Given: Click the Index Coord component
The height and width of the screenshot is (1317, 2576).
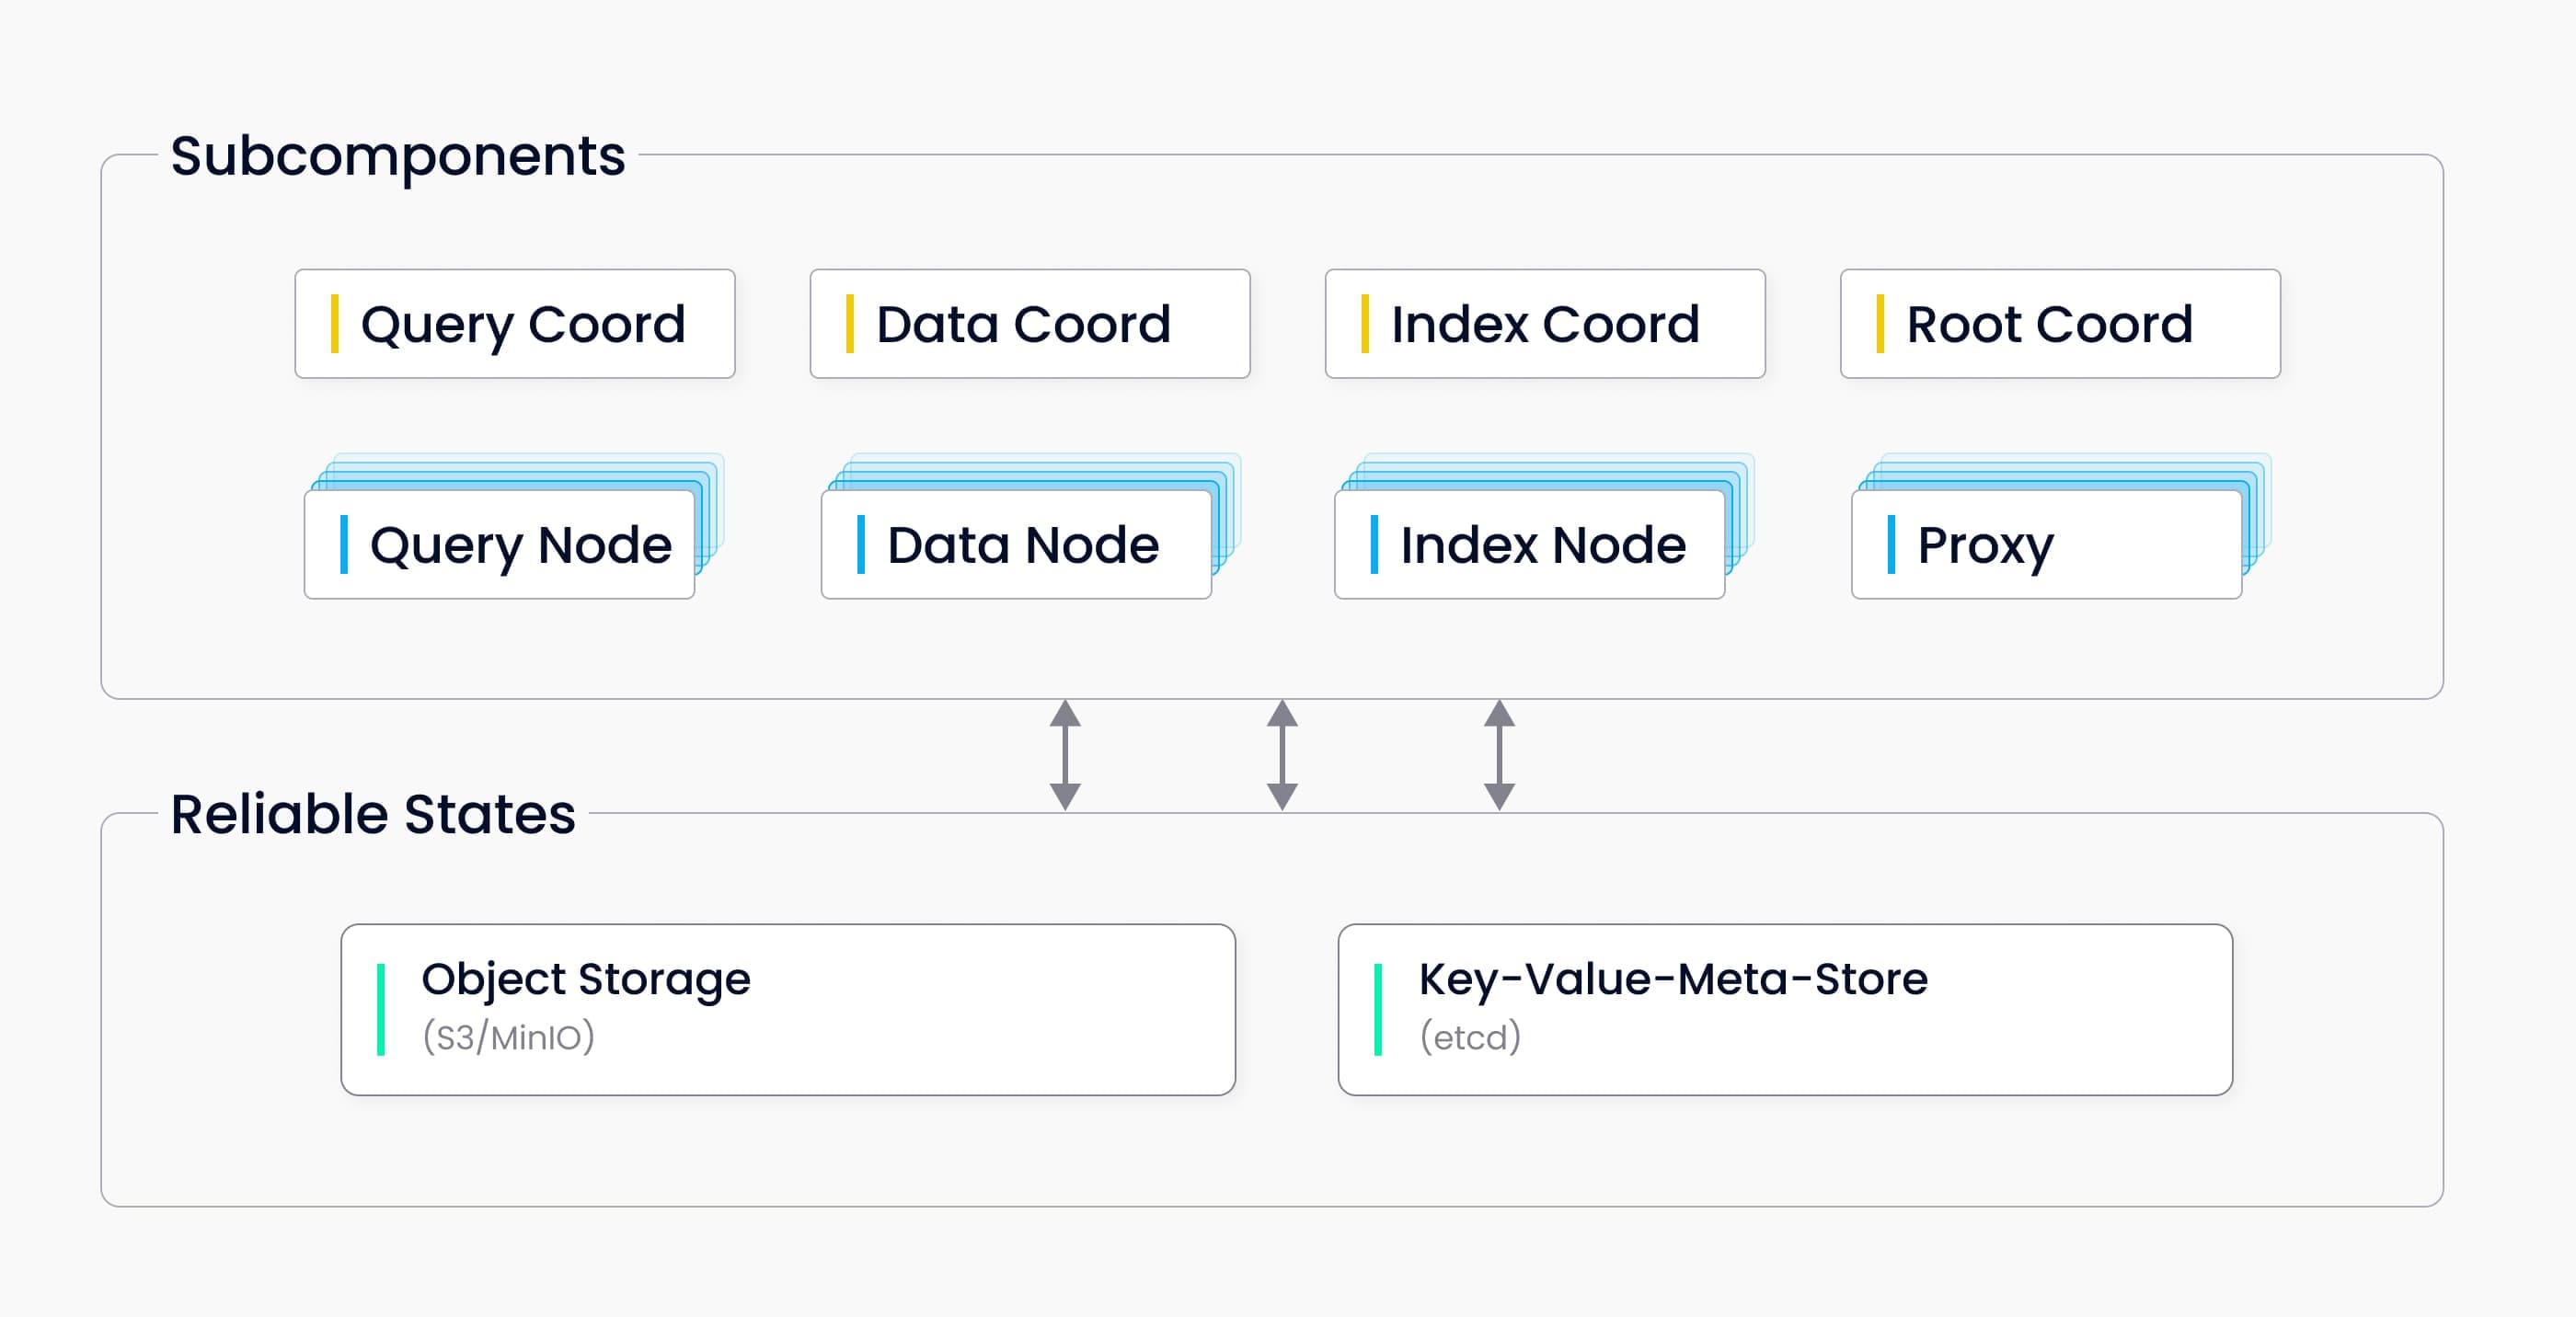Looking at the screenshot, I should click(1545, 324).
